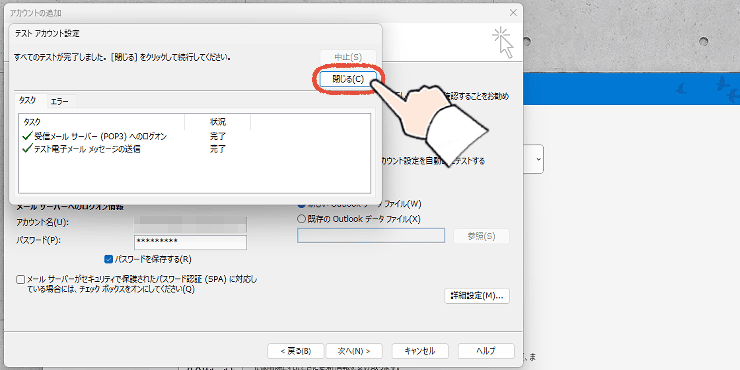Enable the SPA secure password authentication checkbox

pos(20,279)
